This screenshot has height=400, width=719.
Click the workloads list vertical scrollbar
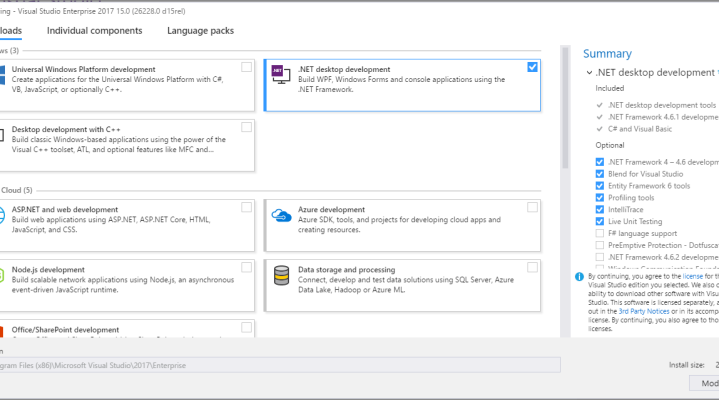565,108
